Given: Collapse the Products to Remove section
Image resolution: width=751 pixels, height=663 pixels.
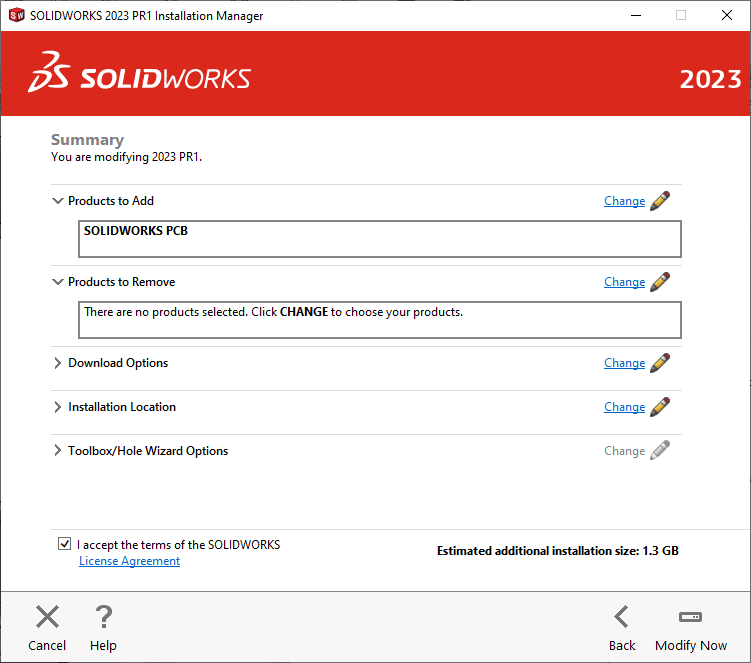Looking at the screenshot, I should click(57, 282).
